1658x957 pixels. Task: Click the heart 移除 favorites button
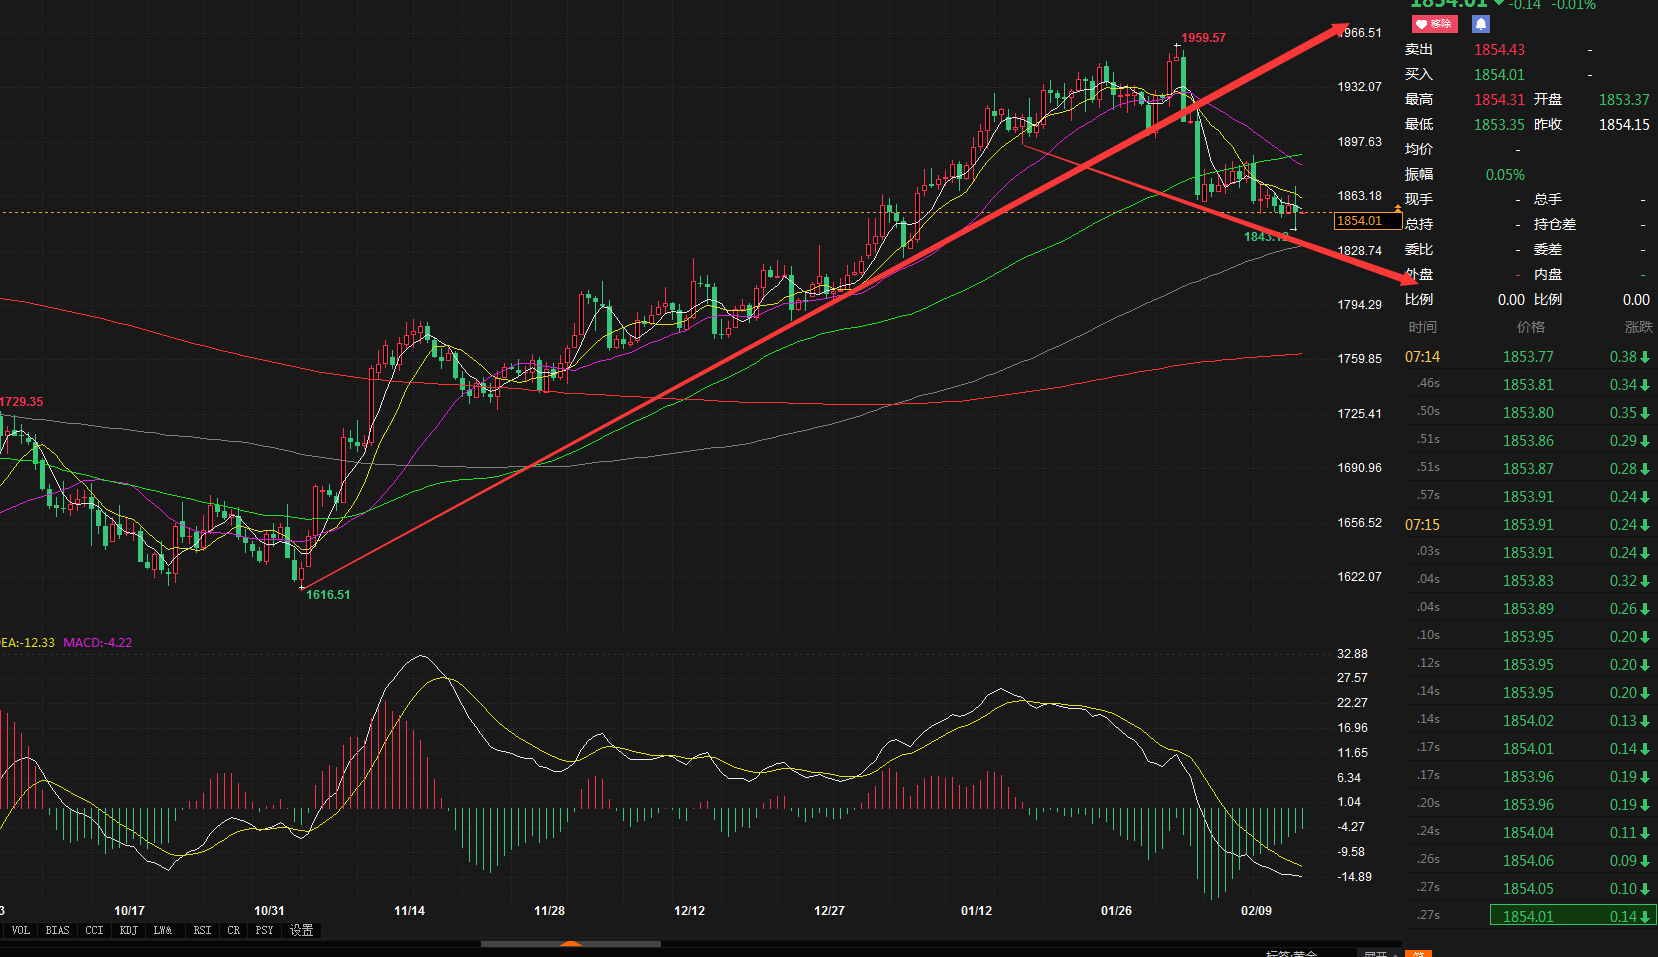(x=1434, y=24)
